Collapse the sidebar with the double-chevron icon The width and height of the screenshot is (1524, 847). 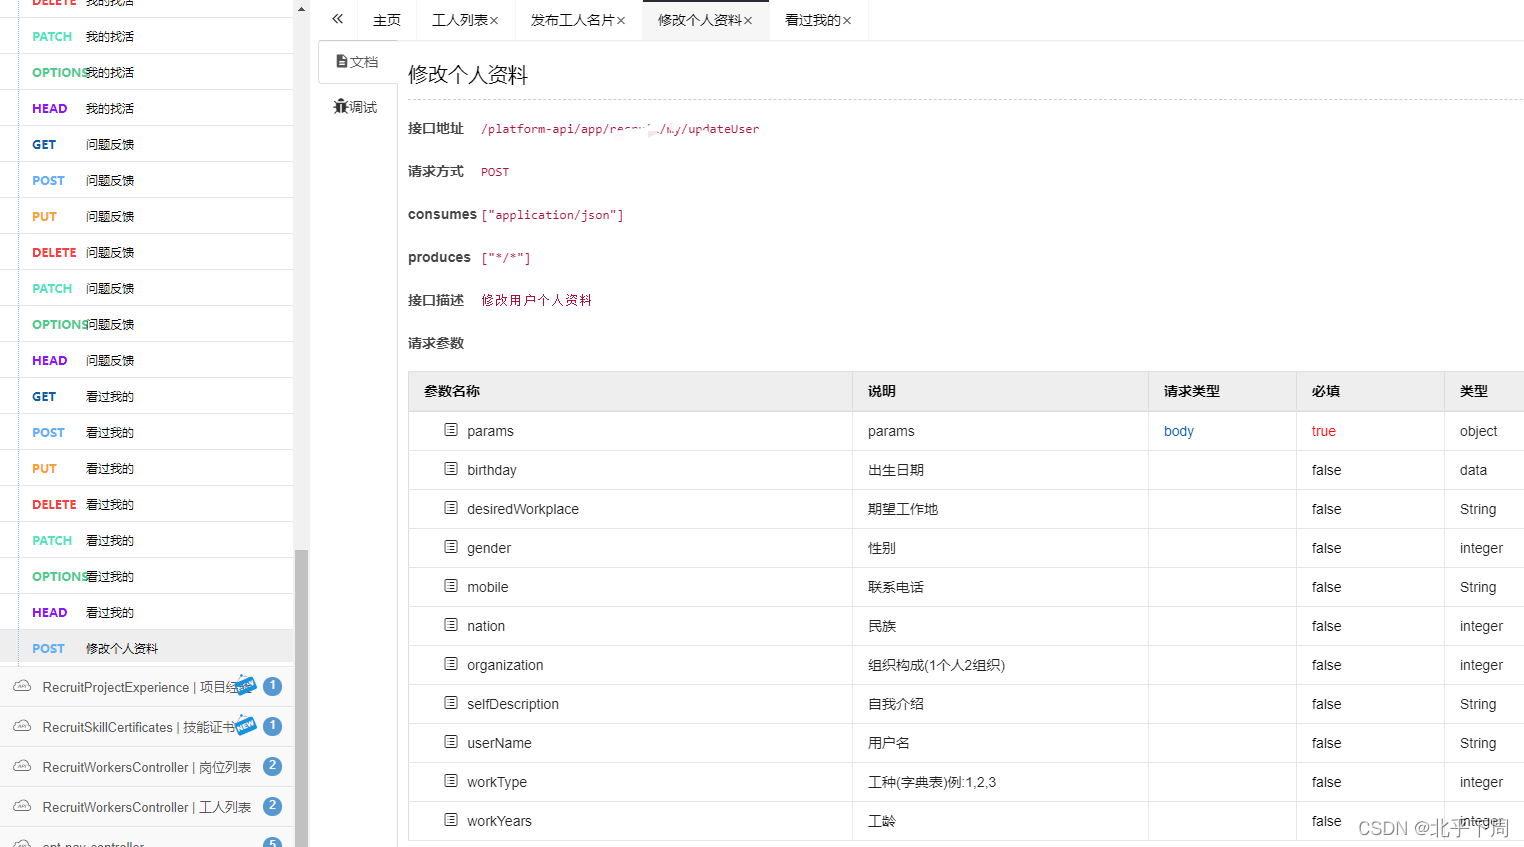(x=338, y=19)
